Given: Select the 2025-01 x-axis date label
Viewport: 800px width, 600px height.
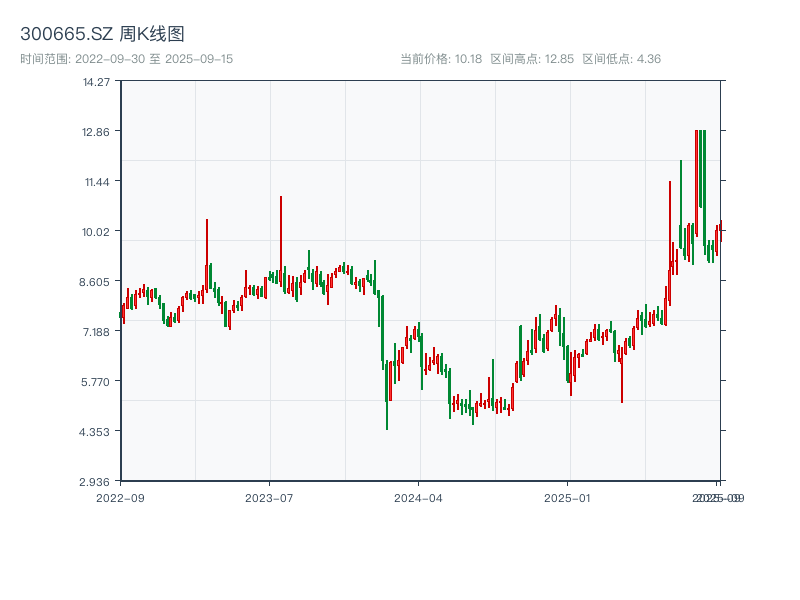Looking at the screenshot, I should (569, 497).
